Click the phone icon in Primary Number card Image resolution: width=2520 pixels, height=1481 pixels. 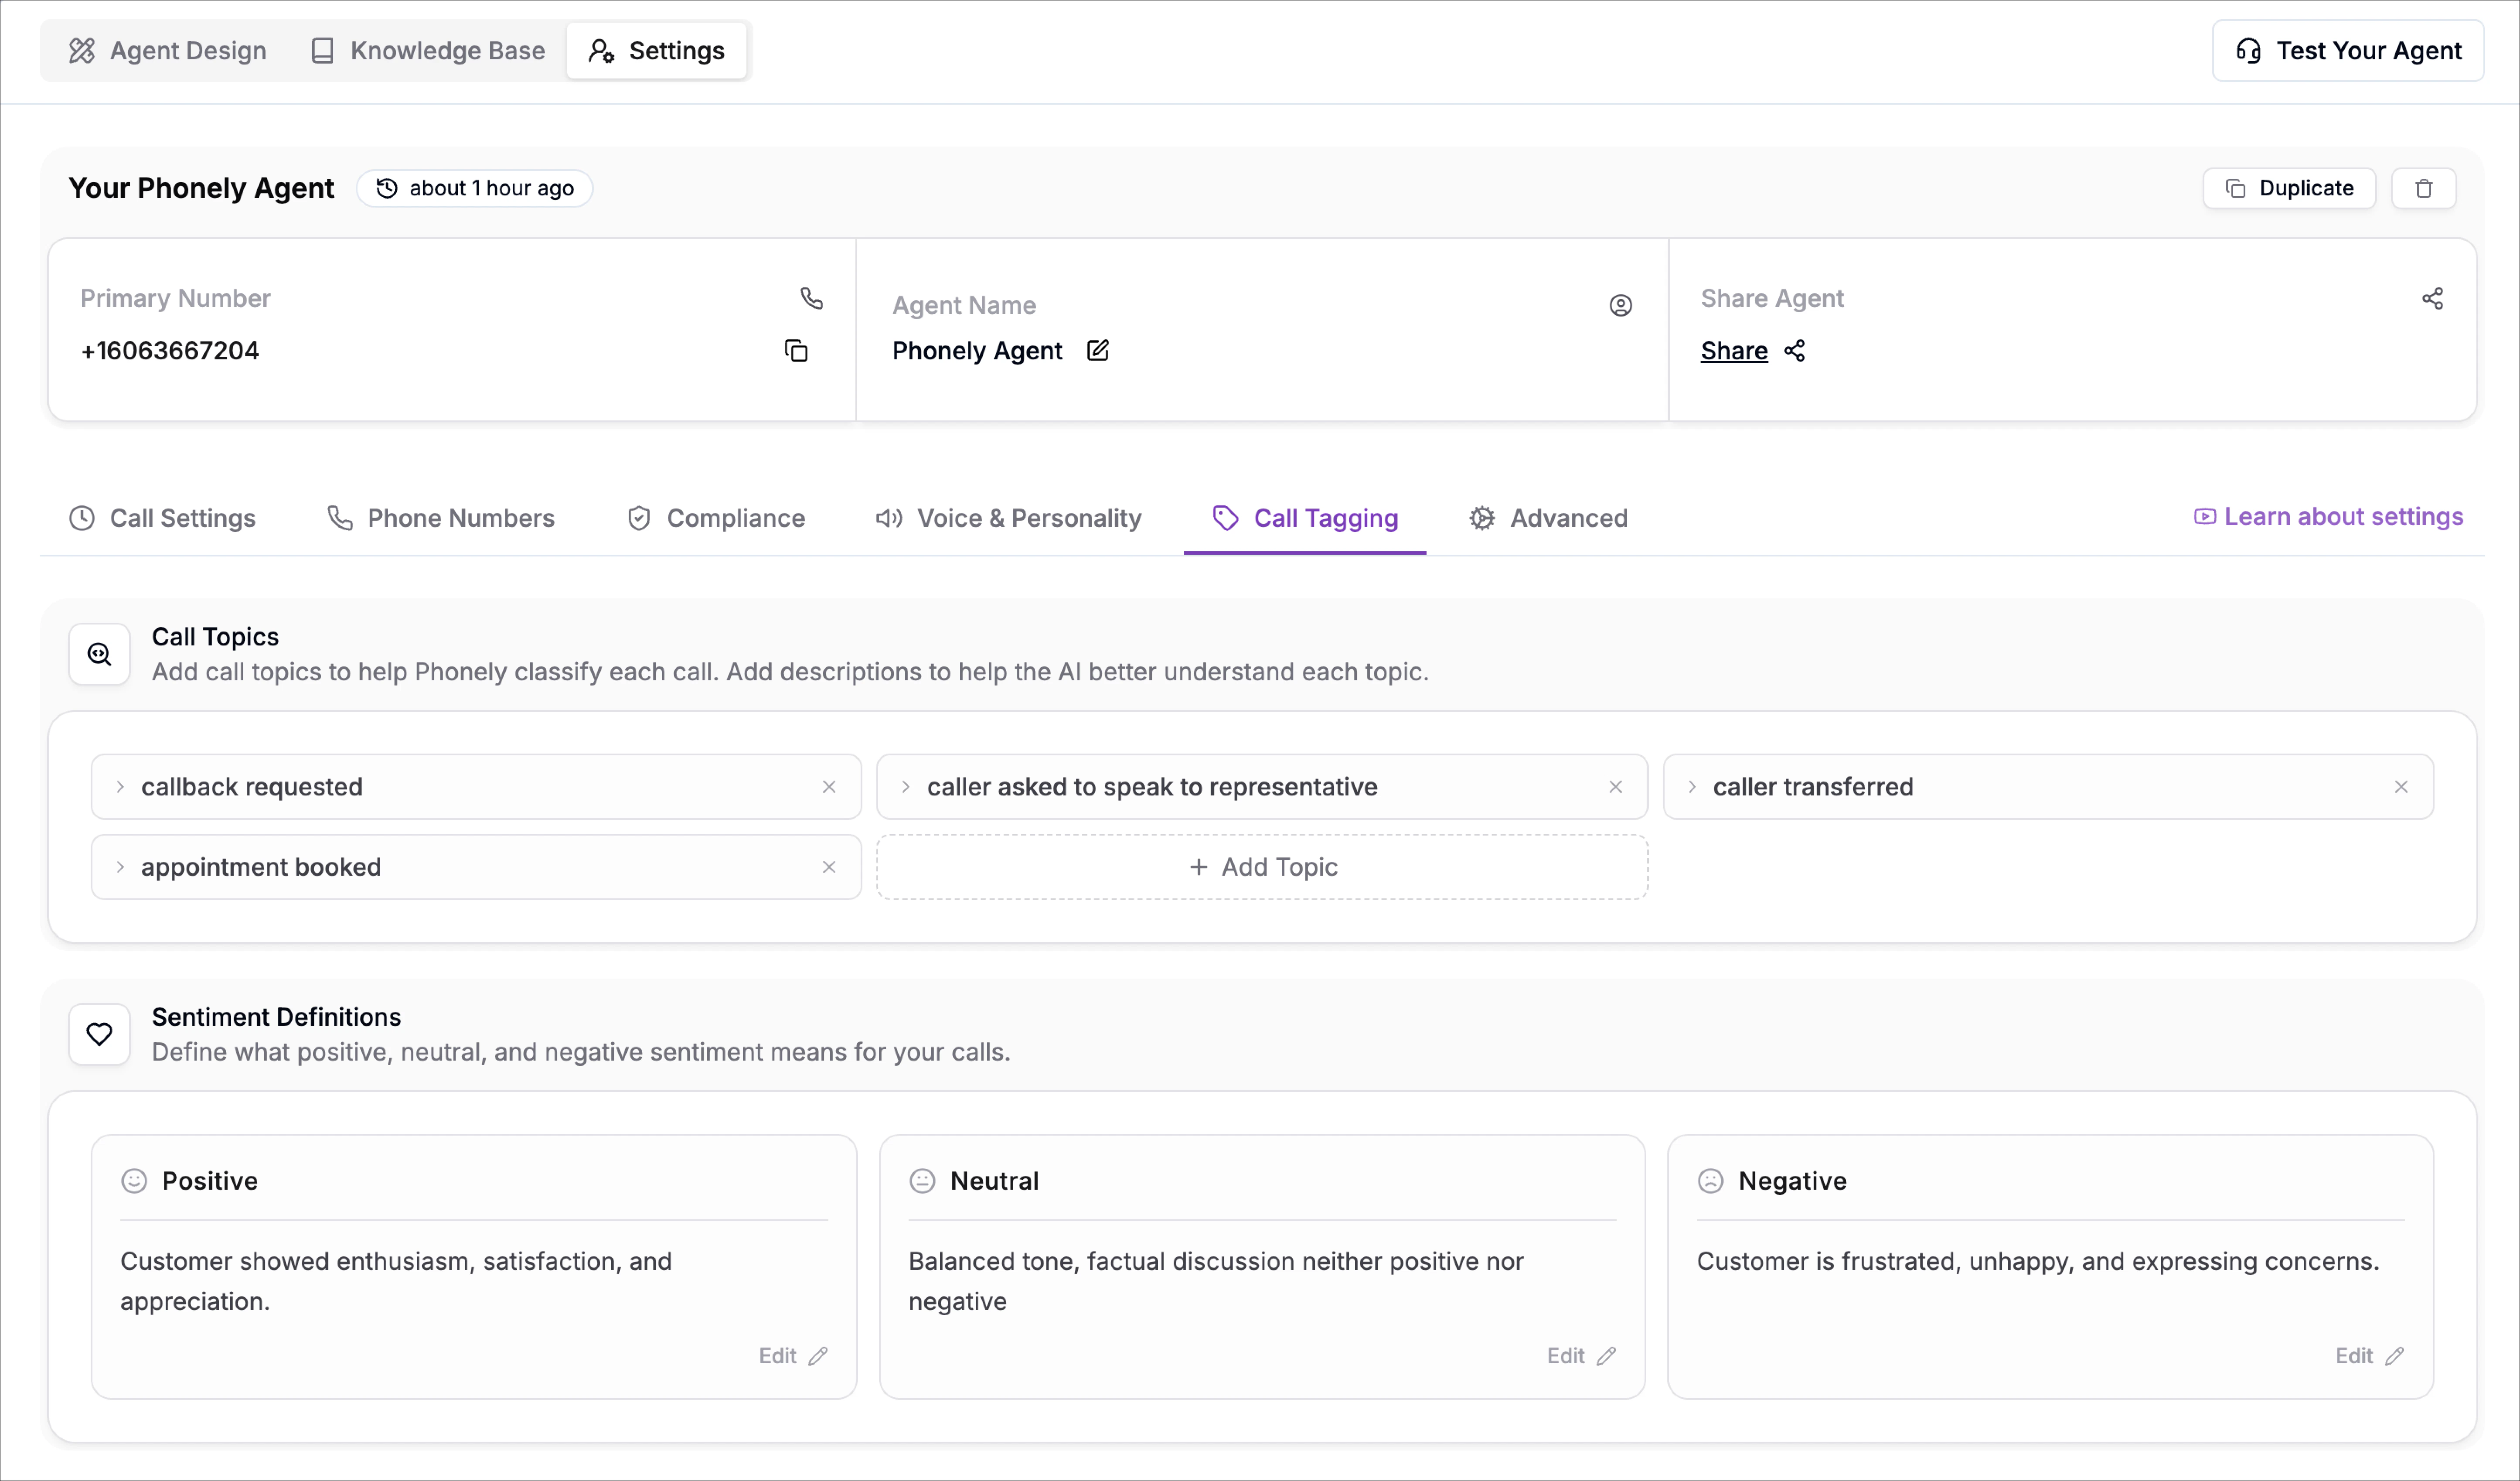[811, 298]
